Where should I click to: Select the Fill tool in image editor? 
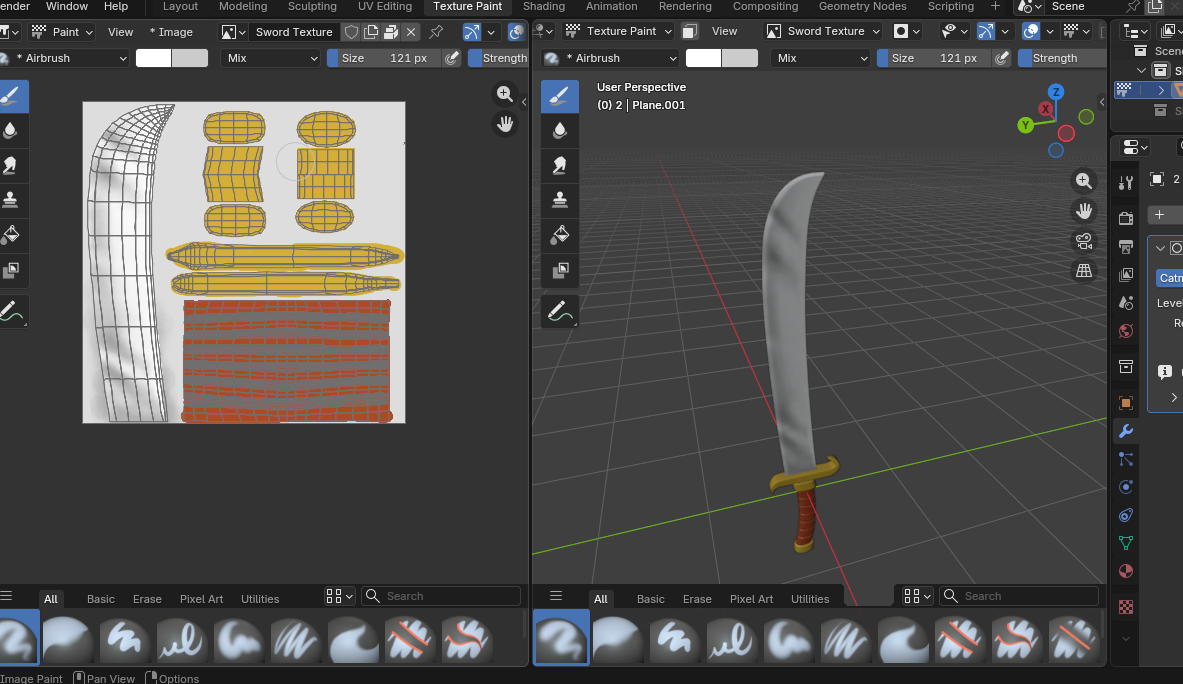(x=11, y=235)
